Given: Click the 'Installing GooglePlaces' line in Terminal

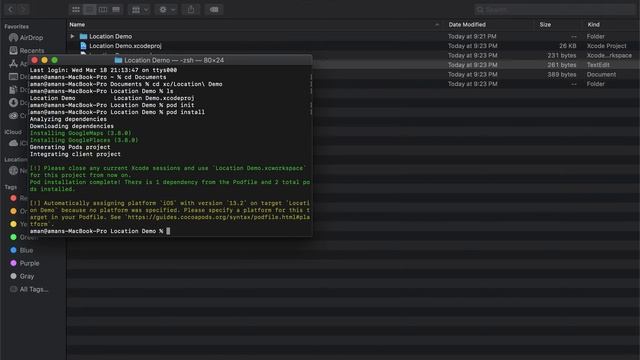Looking at the screenshot, I should tap(84, 140).
